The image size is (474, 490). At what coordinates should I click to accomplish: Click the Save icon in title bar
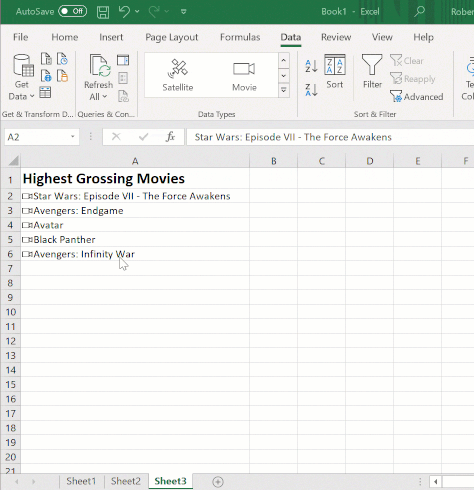[103, 12]
